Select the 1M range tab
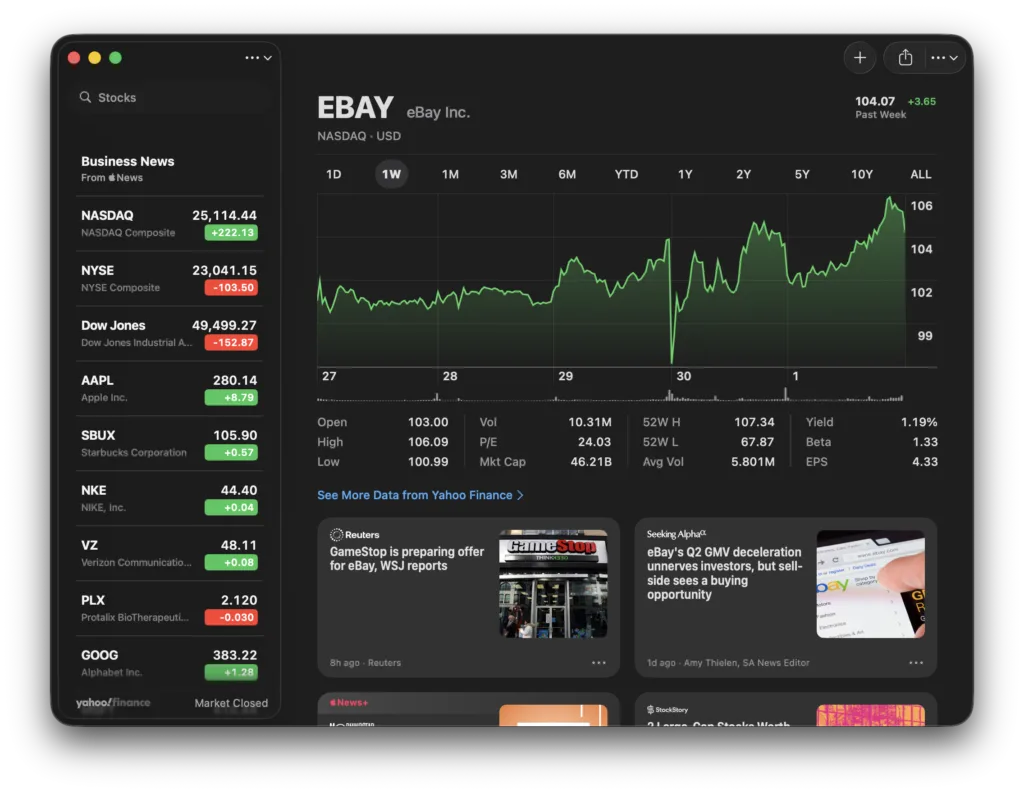1024x793 pixels. 450,174
